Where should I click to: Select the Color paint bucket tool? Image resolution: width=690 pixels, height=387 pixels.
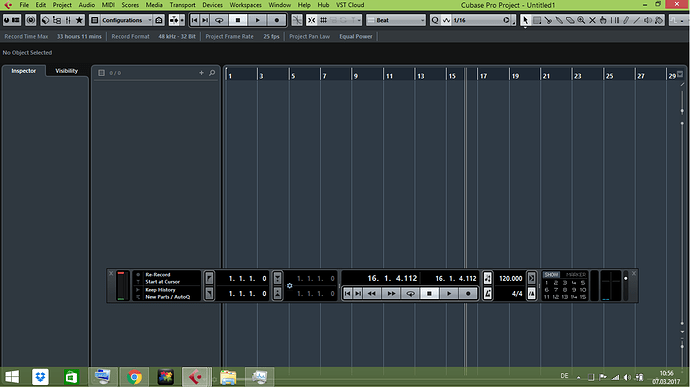pos(659,20)
